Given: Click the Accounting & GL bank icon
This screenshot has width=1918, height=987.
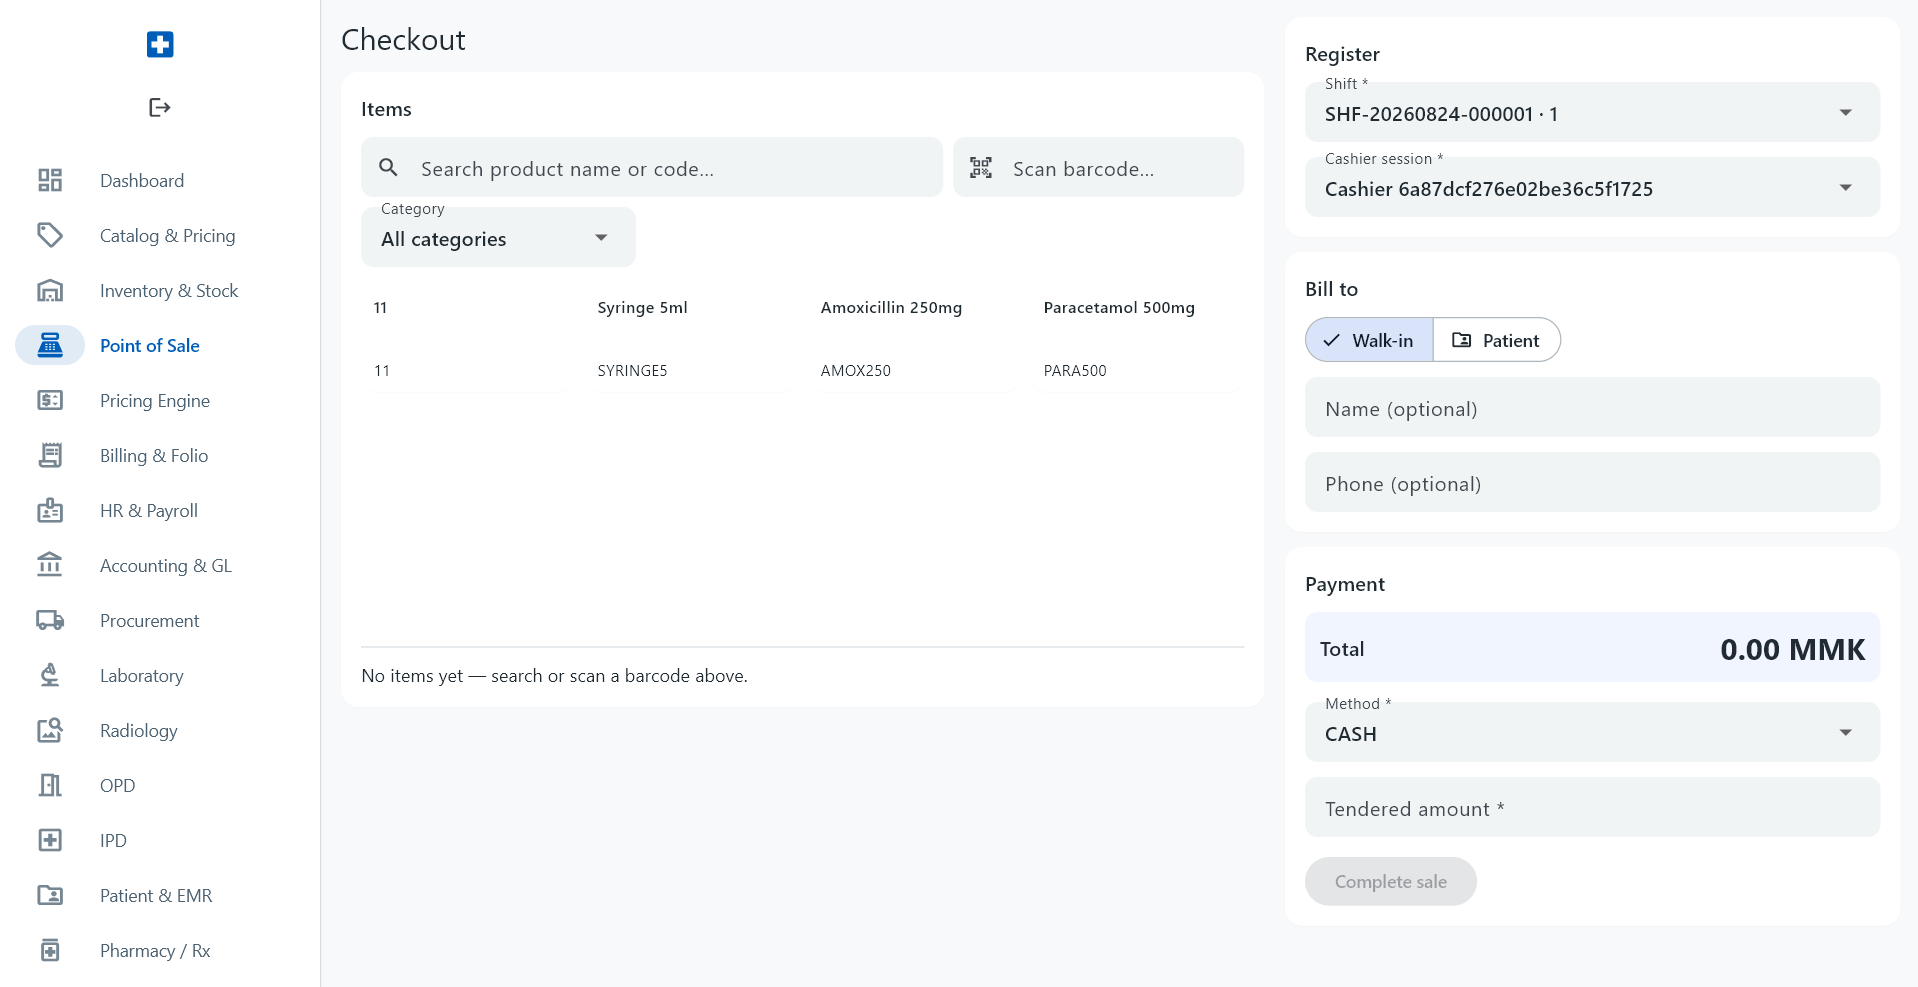Looking at the screenshot, I should coord(50,565).
